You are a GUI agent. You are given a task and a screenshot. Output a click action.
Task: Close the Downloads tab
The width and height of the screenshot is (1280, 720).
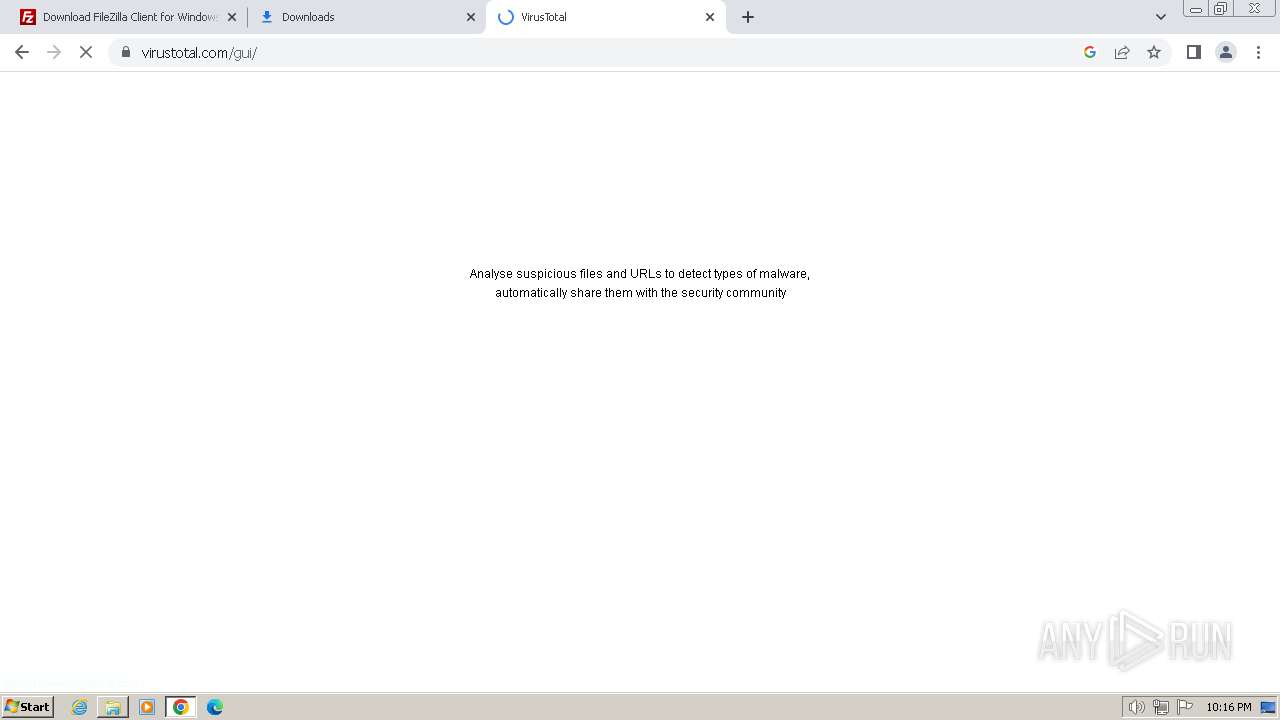pyautogui.click(x=471, y=17)
